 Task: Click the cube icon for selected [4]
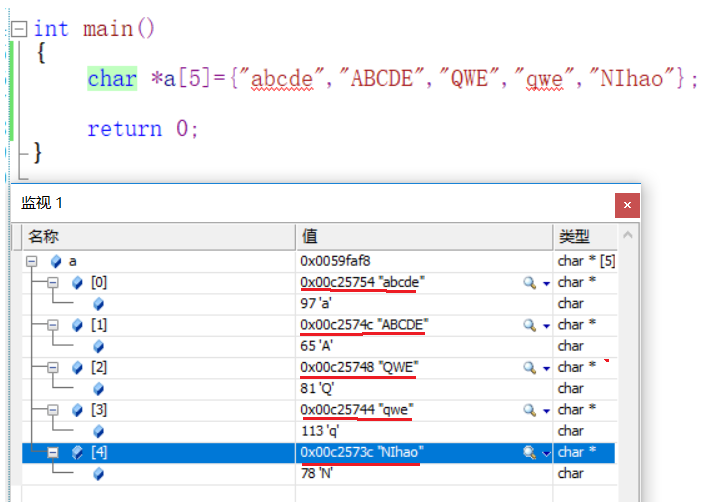tap(78, 453)
